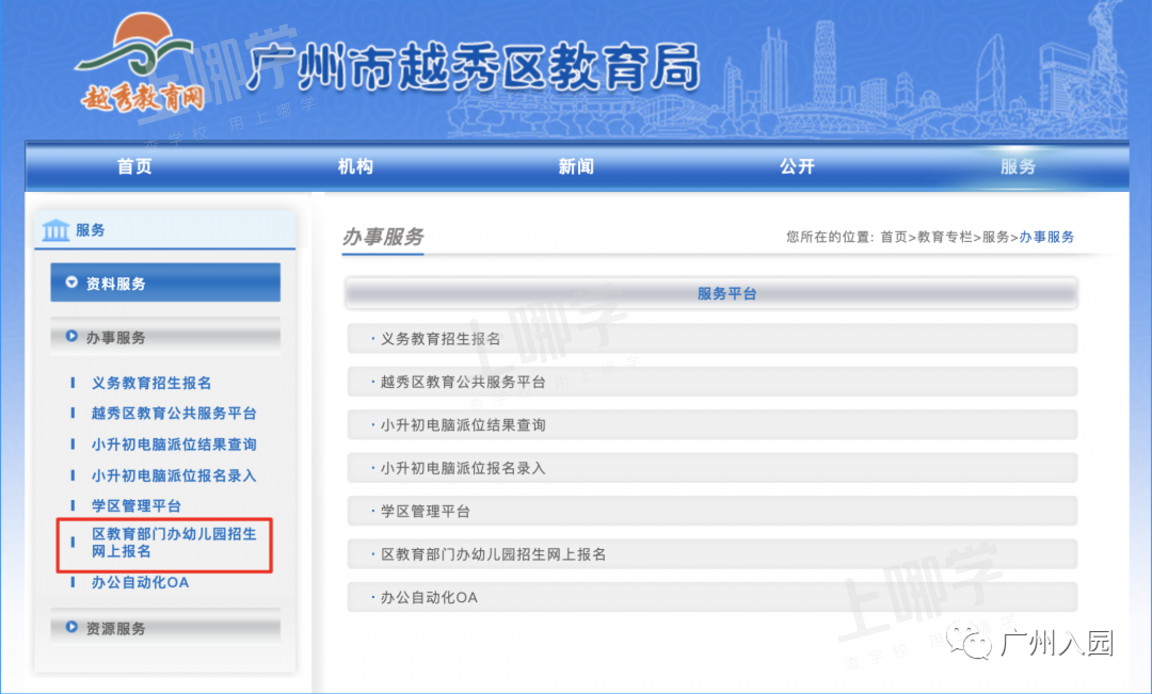Screen dimensions: 1152x694
Task: Expand the 资料服务 sidebar section
Action: click(x=165, y=283)
